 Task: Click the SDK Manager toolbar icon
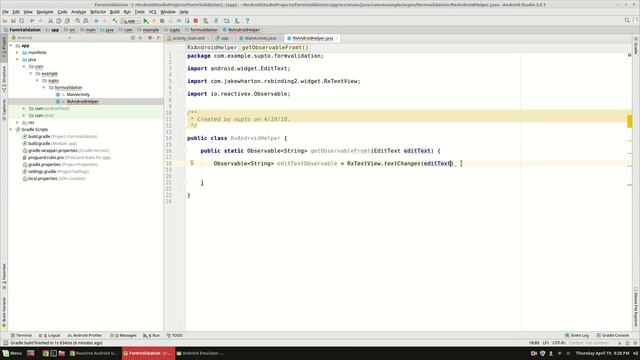(237, 20)
